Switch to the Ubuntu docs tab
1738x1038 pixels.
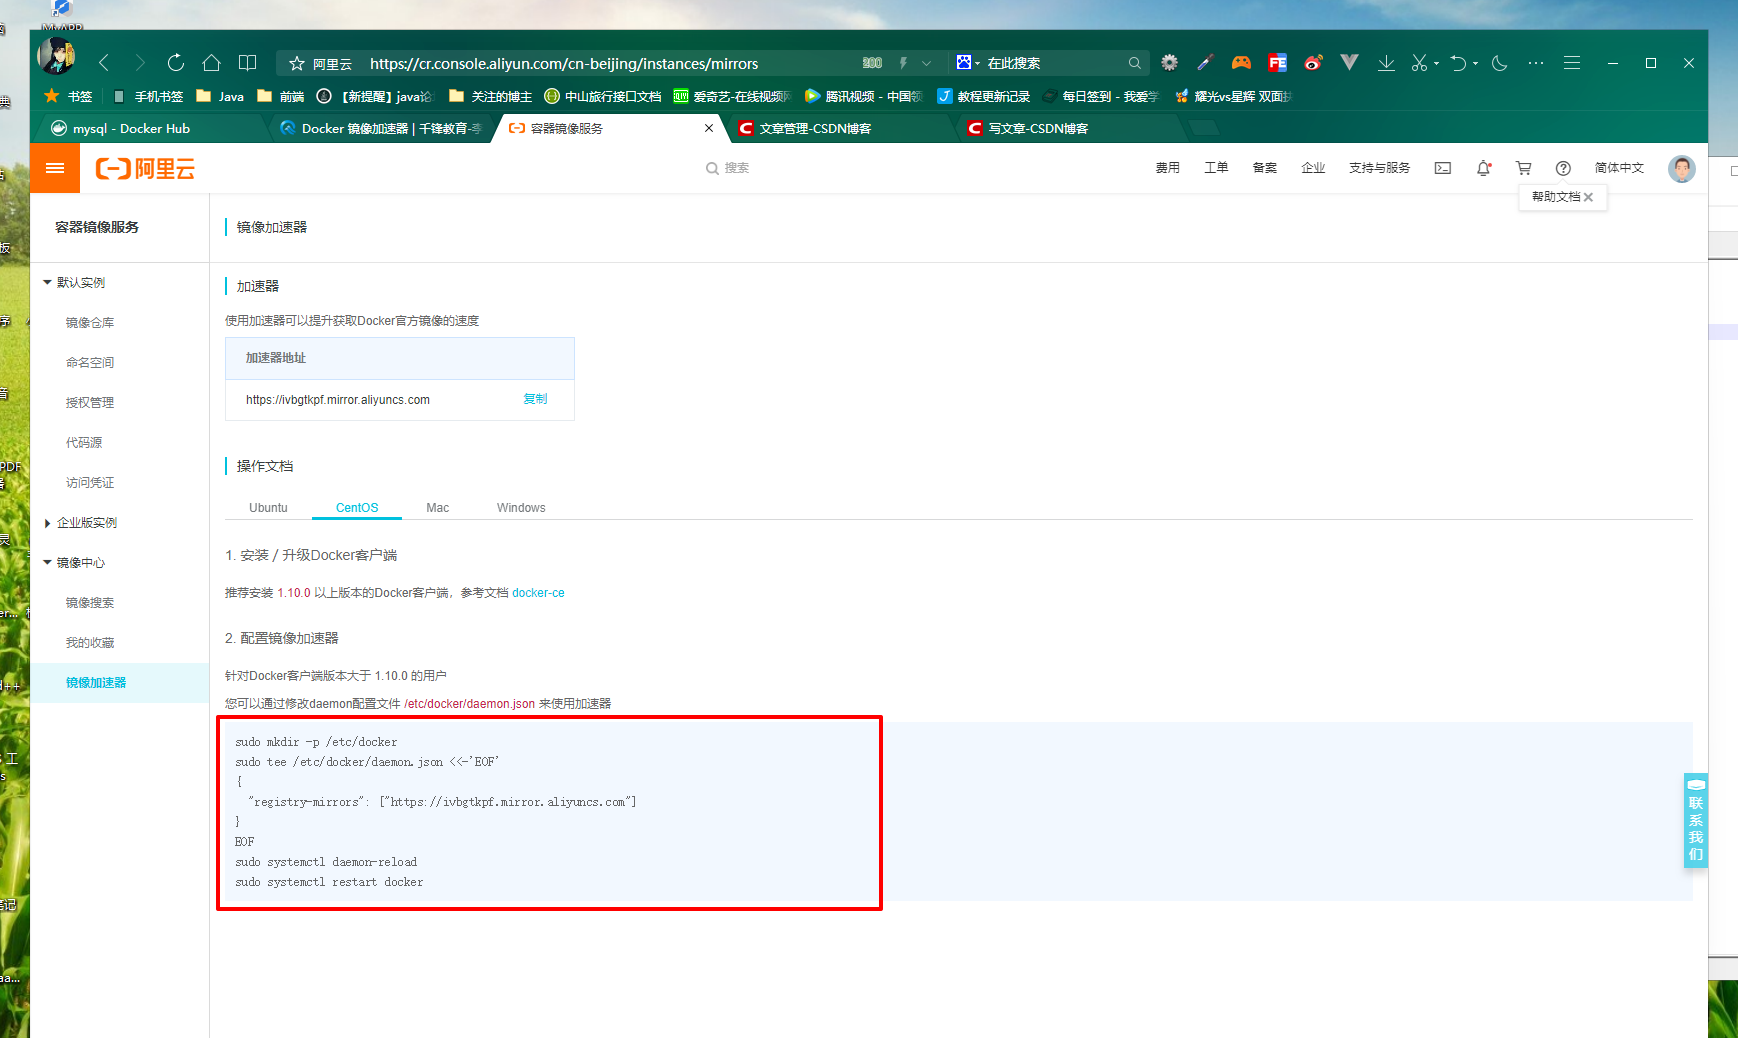[x=268, y=508]
